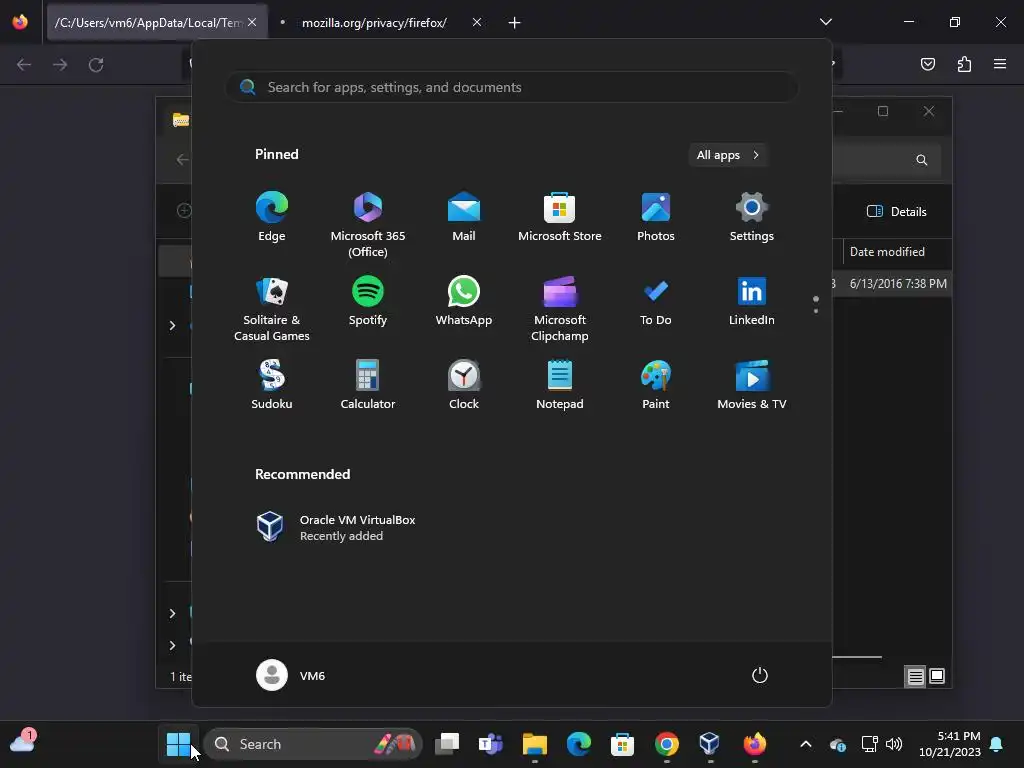Close the C:/Users/vm6/AppData tab
The image size is (1024, 768).
point(252,22)
